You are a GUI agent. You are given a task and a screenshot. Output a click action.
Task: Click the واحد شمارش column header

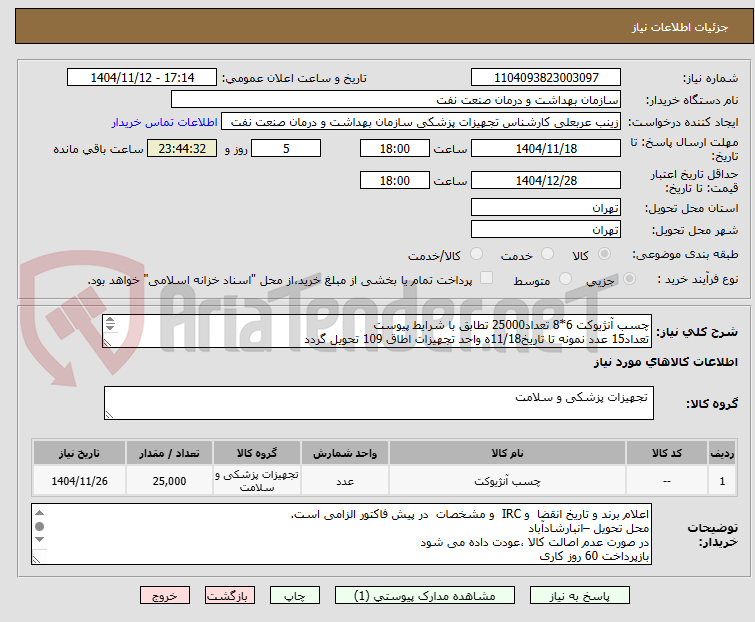click(x=345, y=453)
